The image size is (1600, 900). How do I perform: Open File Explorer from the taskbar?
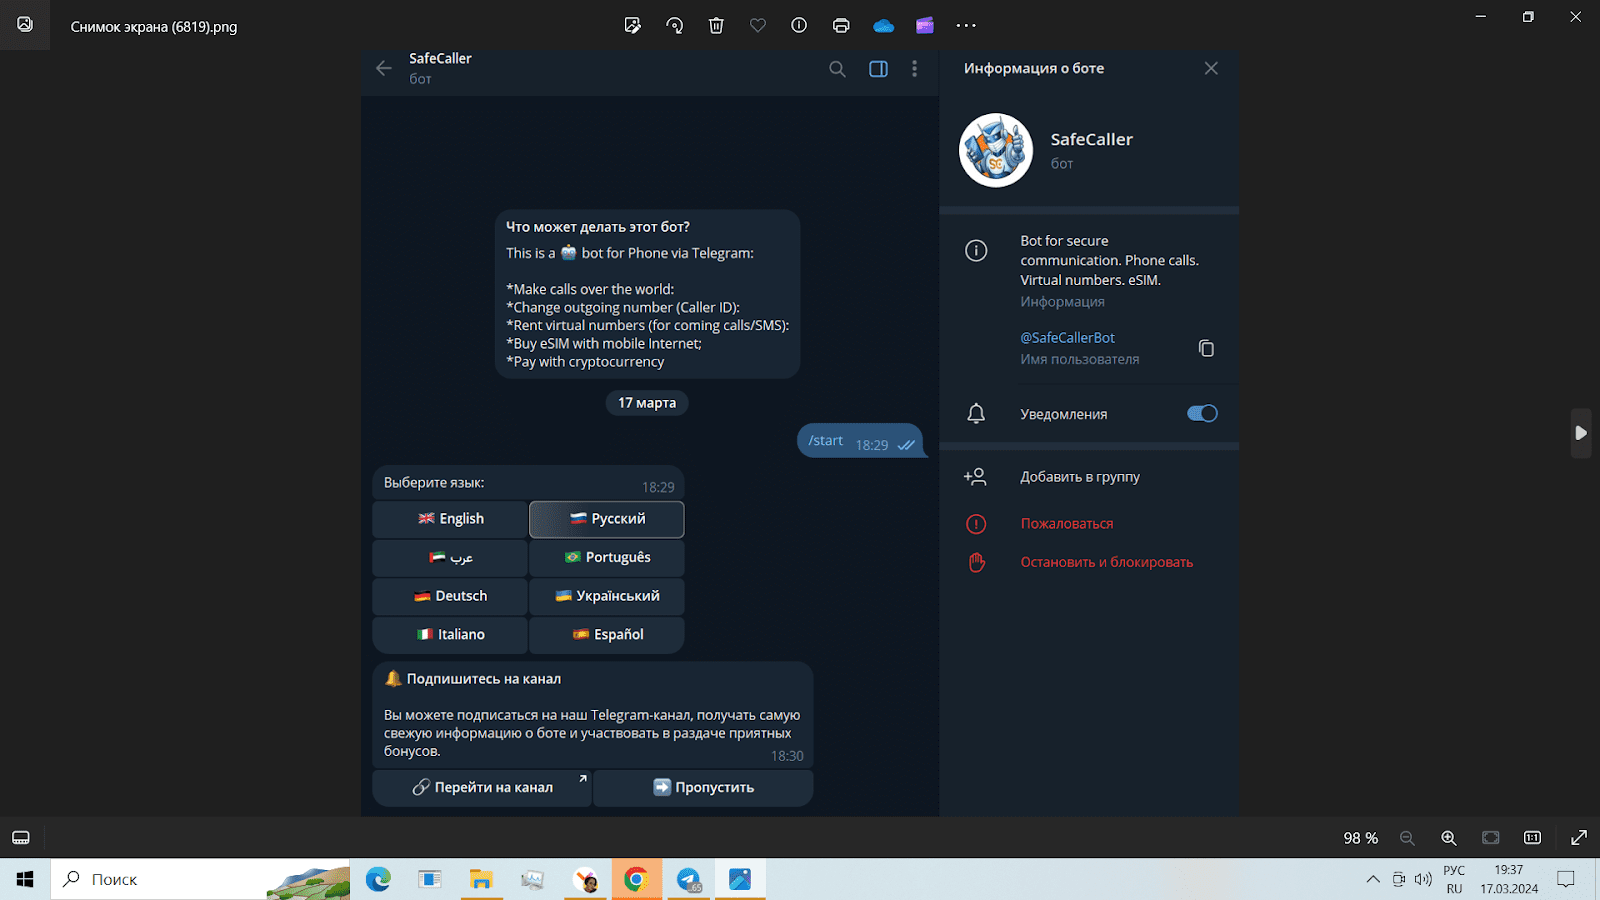[x=481, y=879]
